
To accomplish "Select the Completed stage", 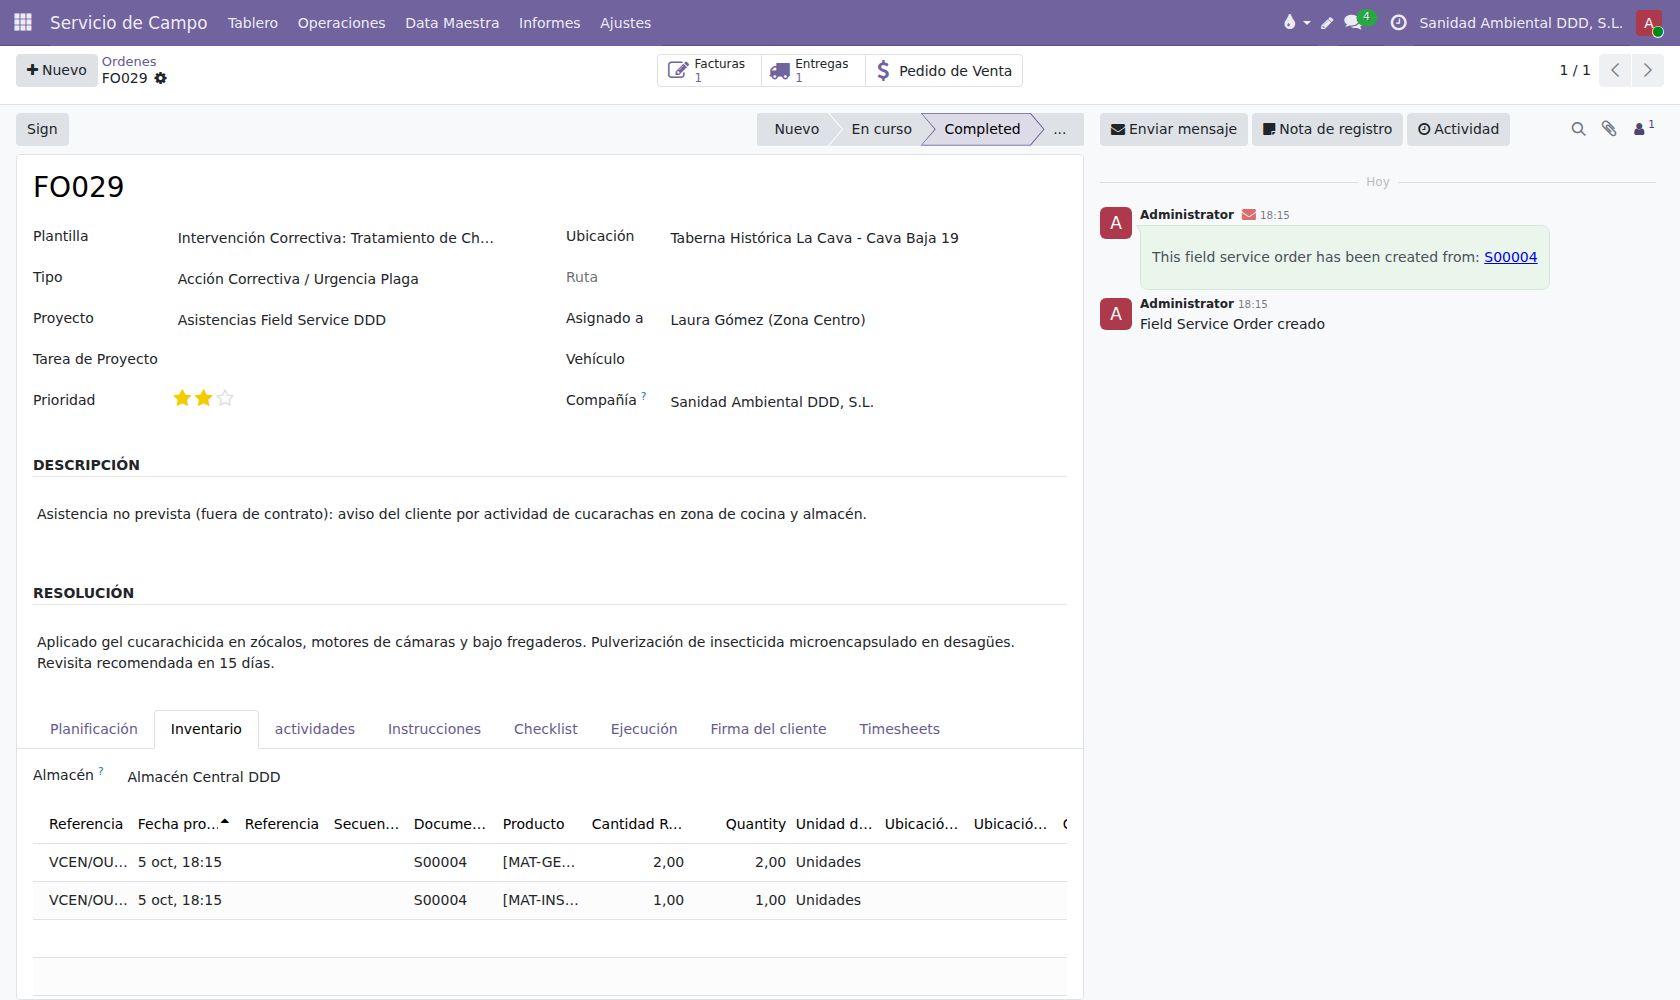I will pyautogui.click(x=982, y=129).
